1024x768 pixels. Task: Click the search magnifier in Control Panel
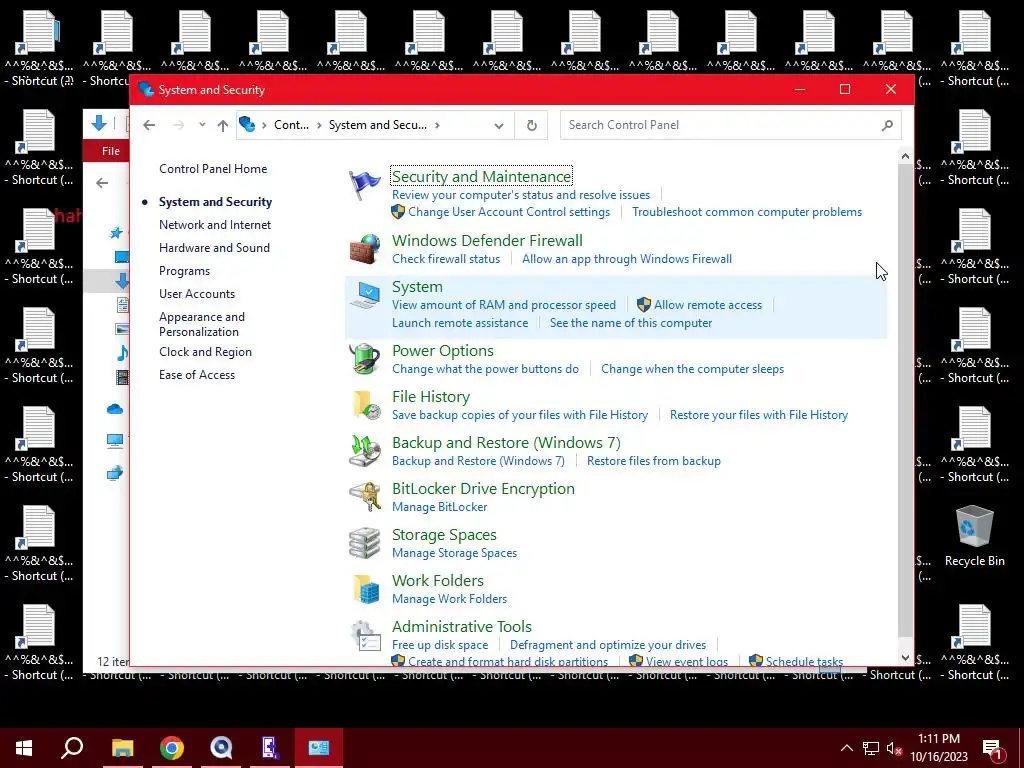coord(887,125)
